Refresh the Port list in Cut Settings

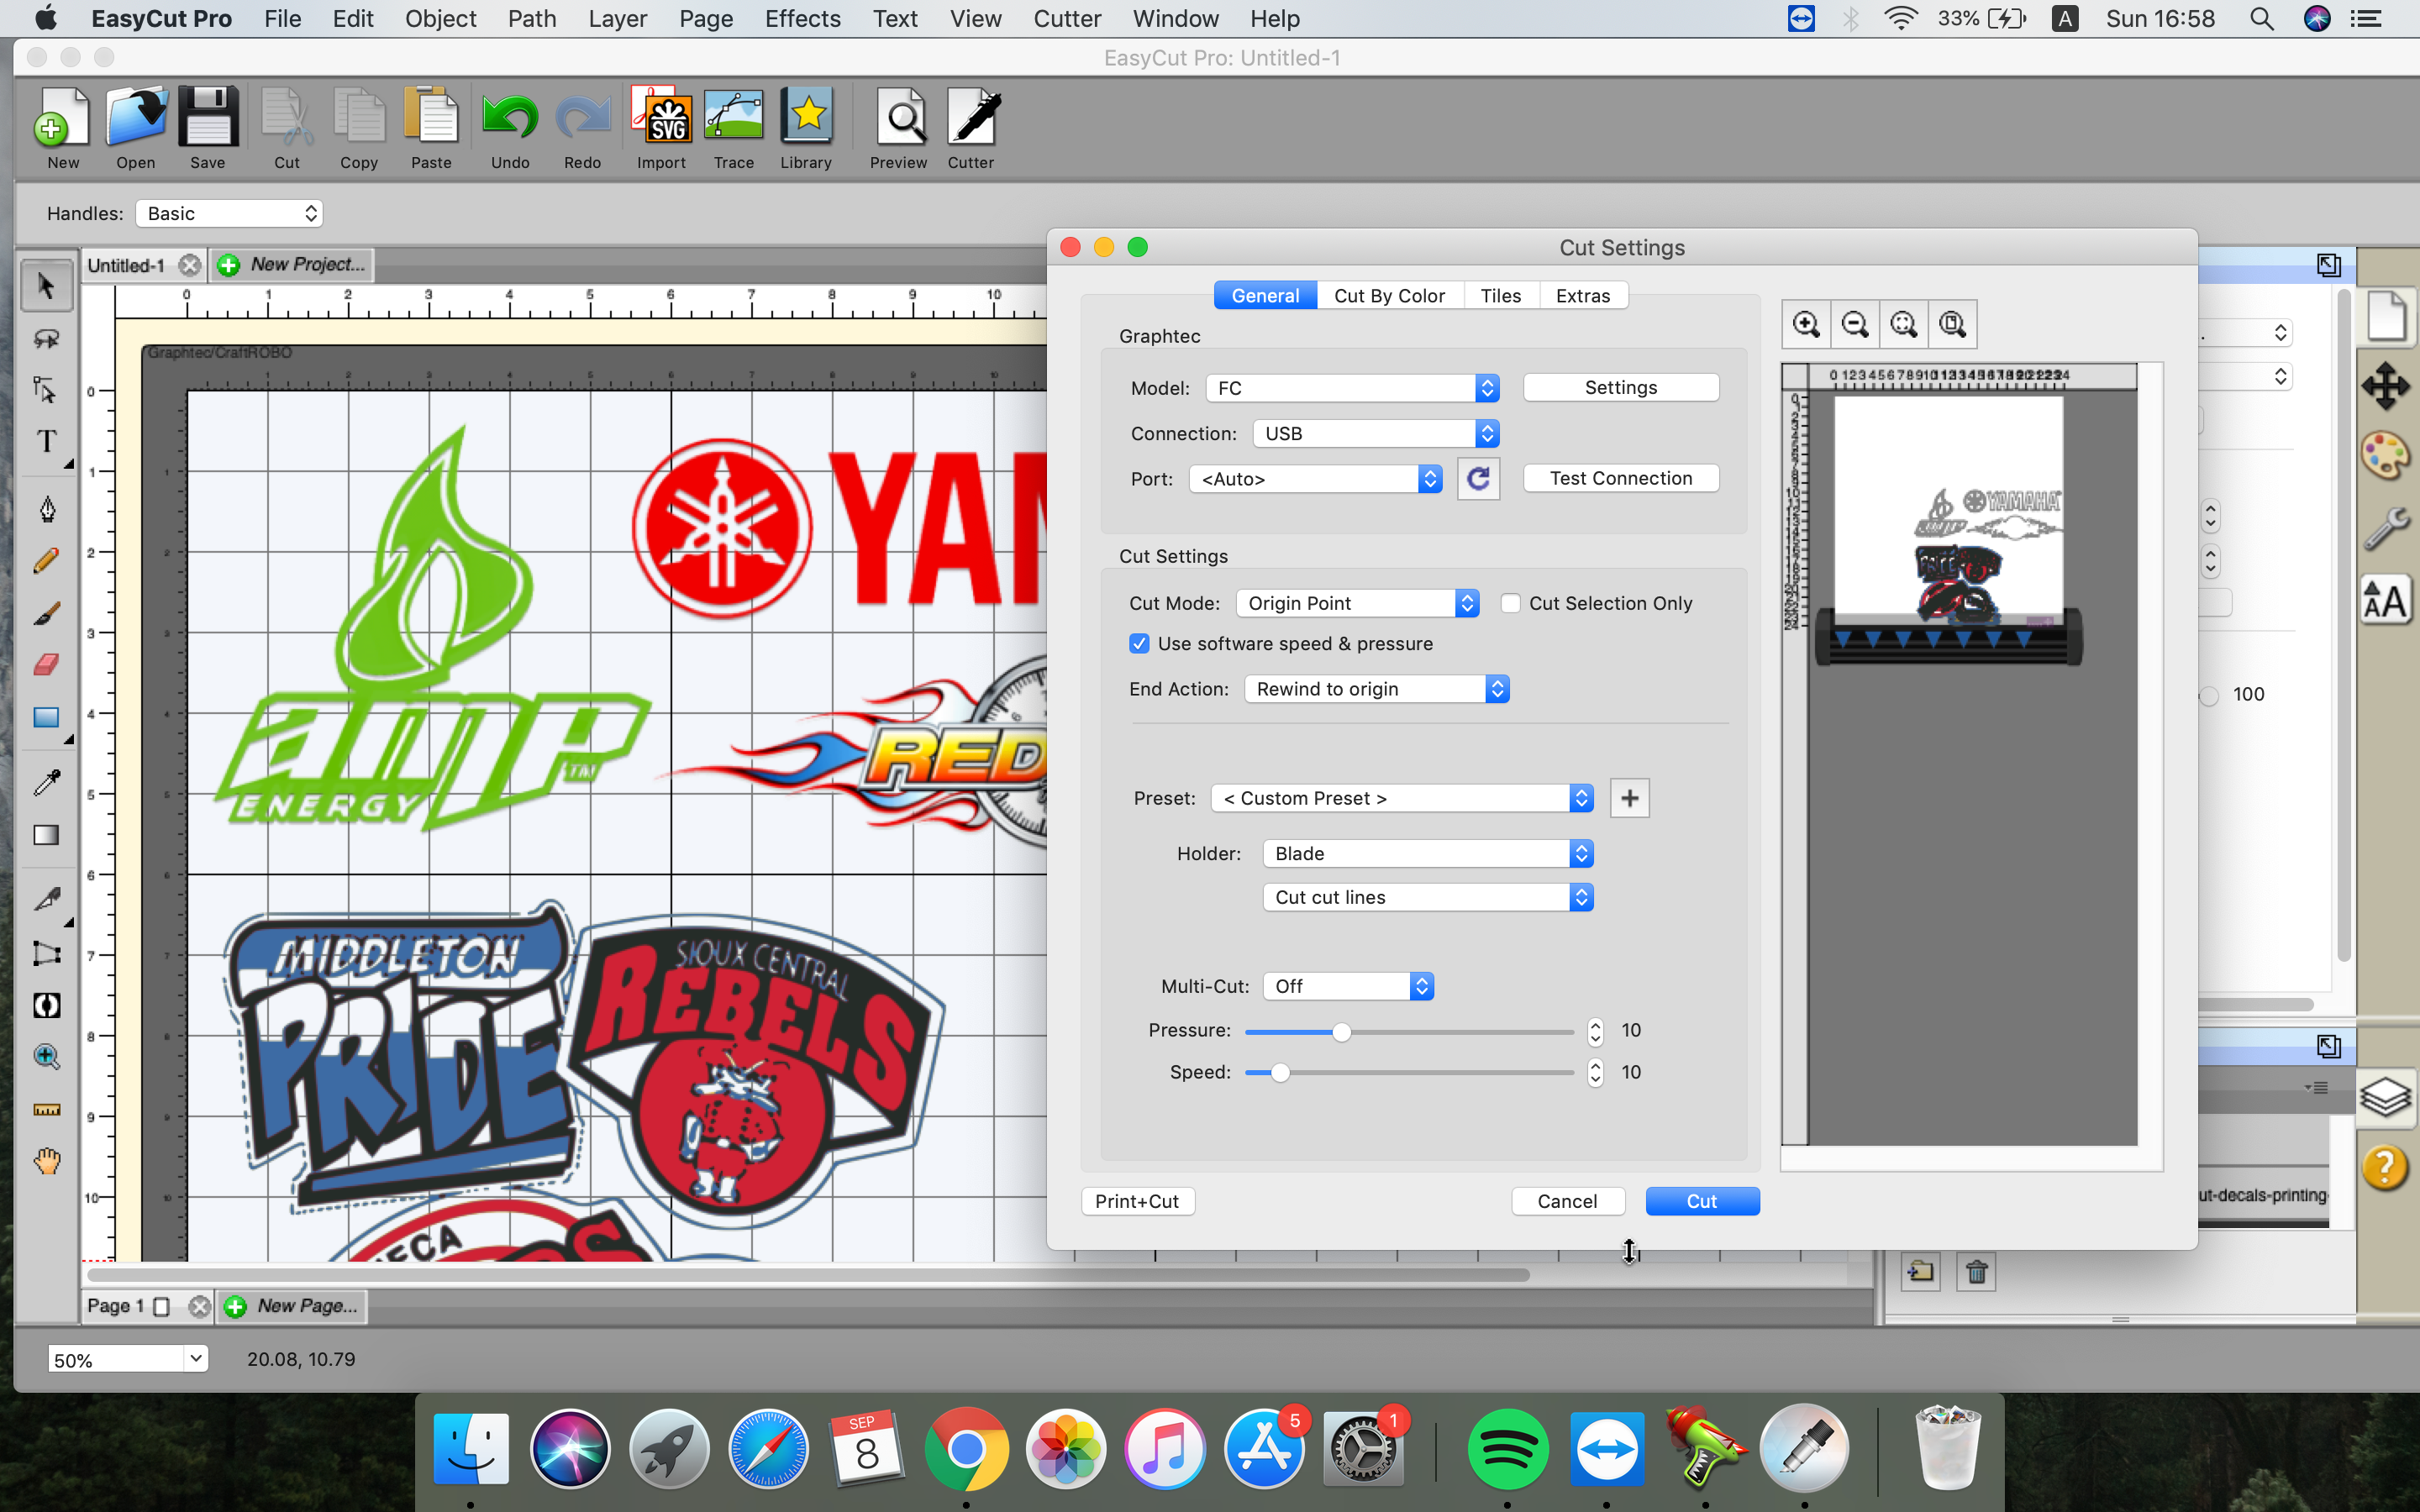(x=1478, y=478)
